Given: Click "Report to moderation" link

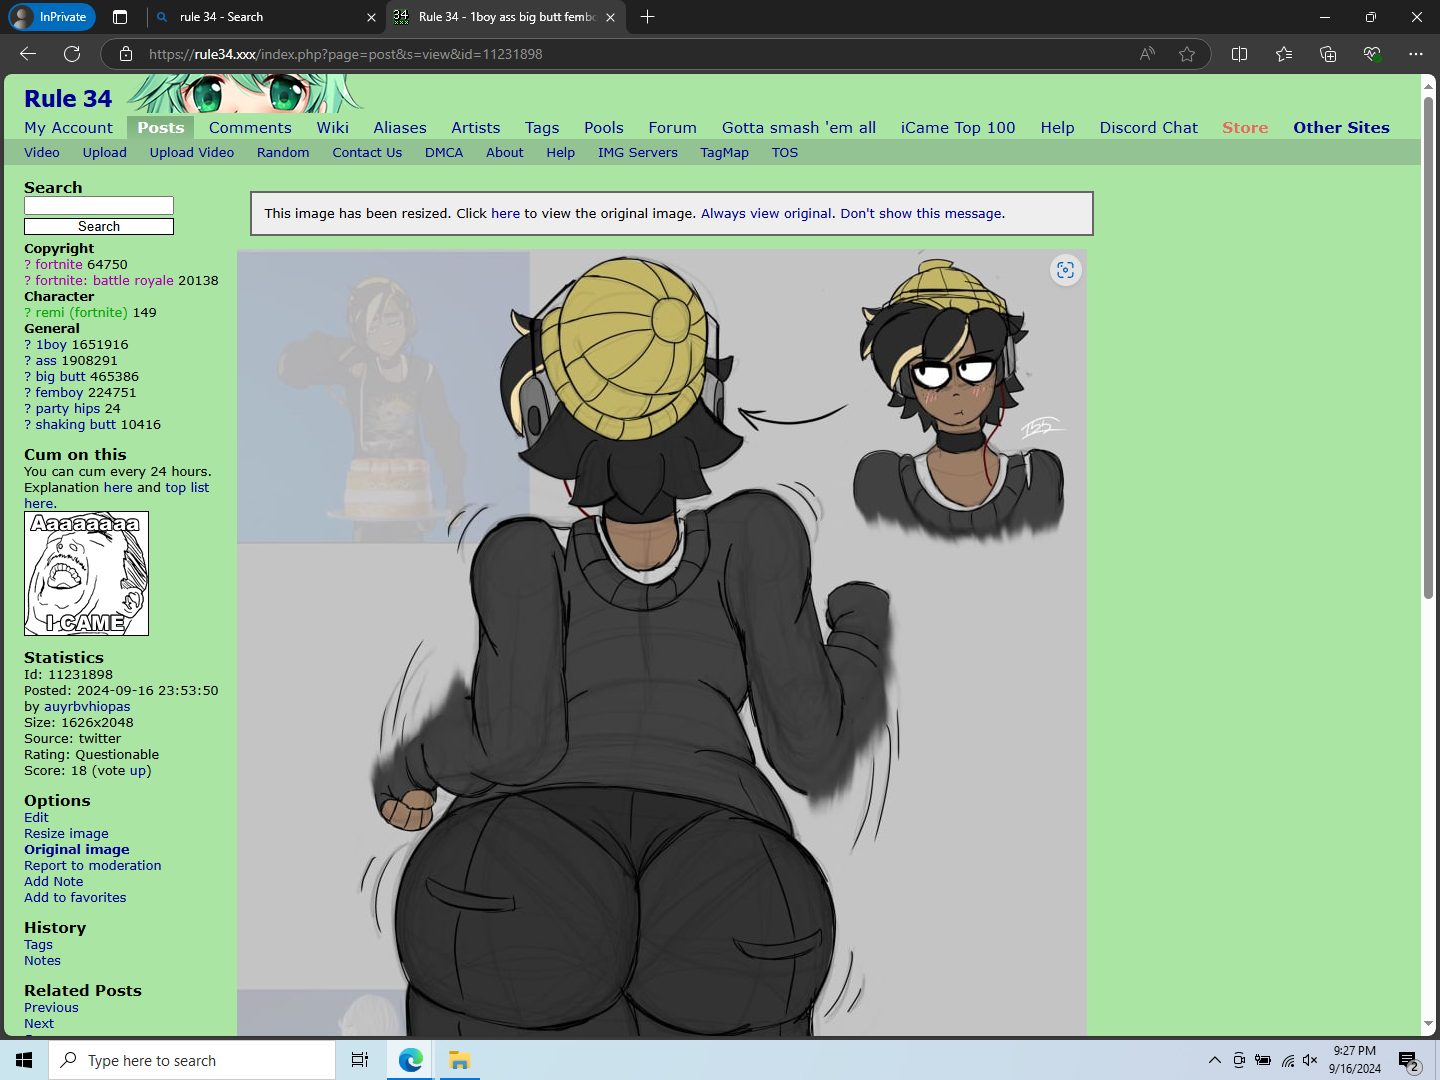Looking at the screenshot, I should tap(93, 866).
